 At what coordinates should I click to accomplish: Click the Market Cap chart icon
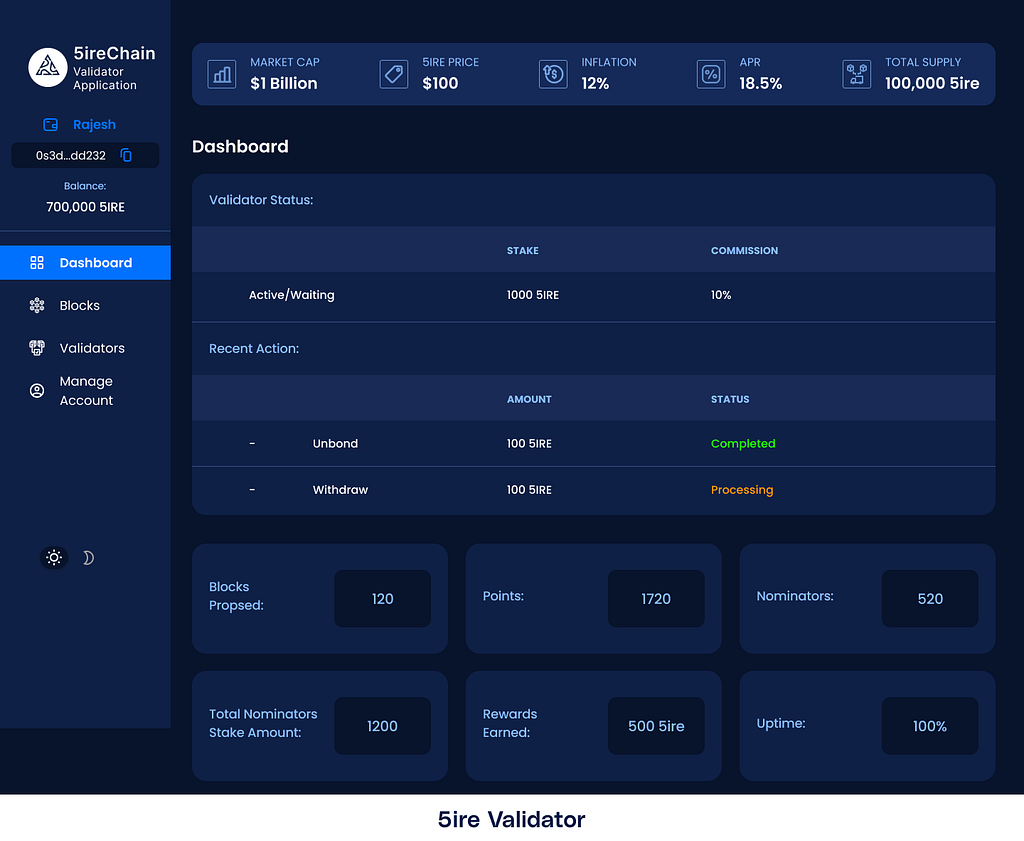pos(222,74)
